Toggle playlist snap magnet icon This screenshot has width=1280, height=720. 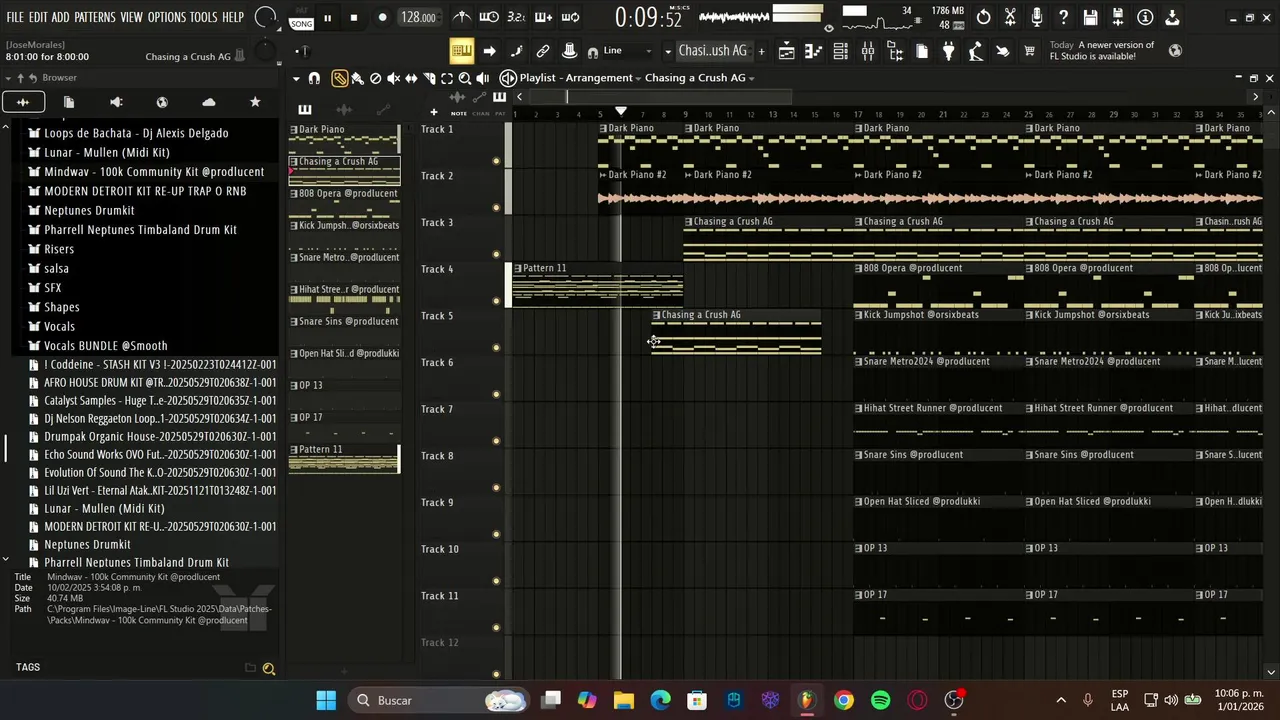click(314, 78)
